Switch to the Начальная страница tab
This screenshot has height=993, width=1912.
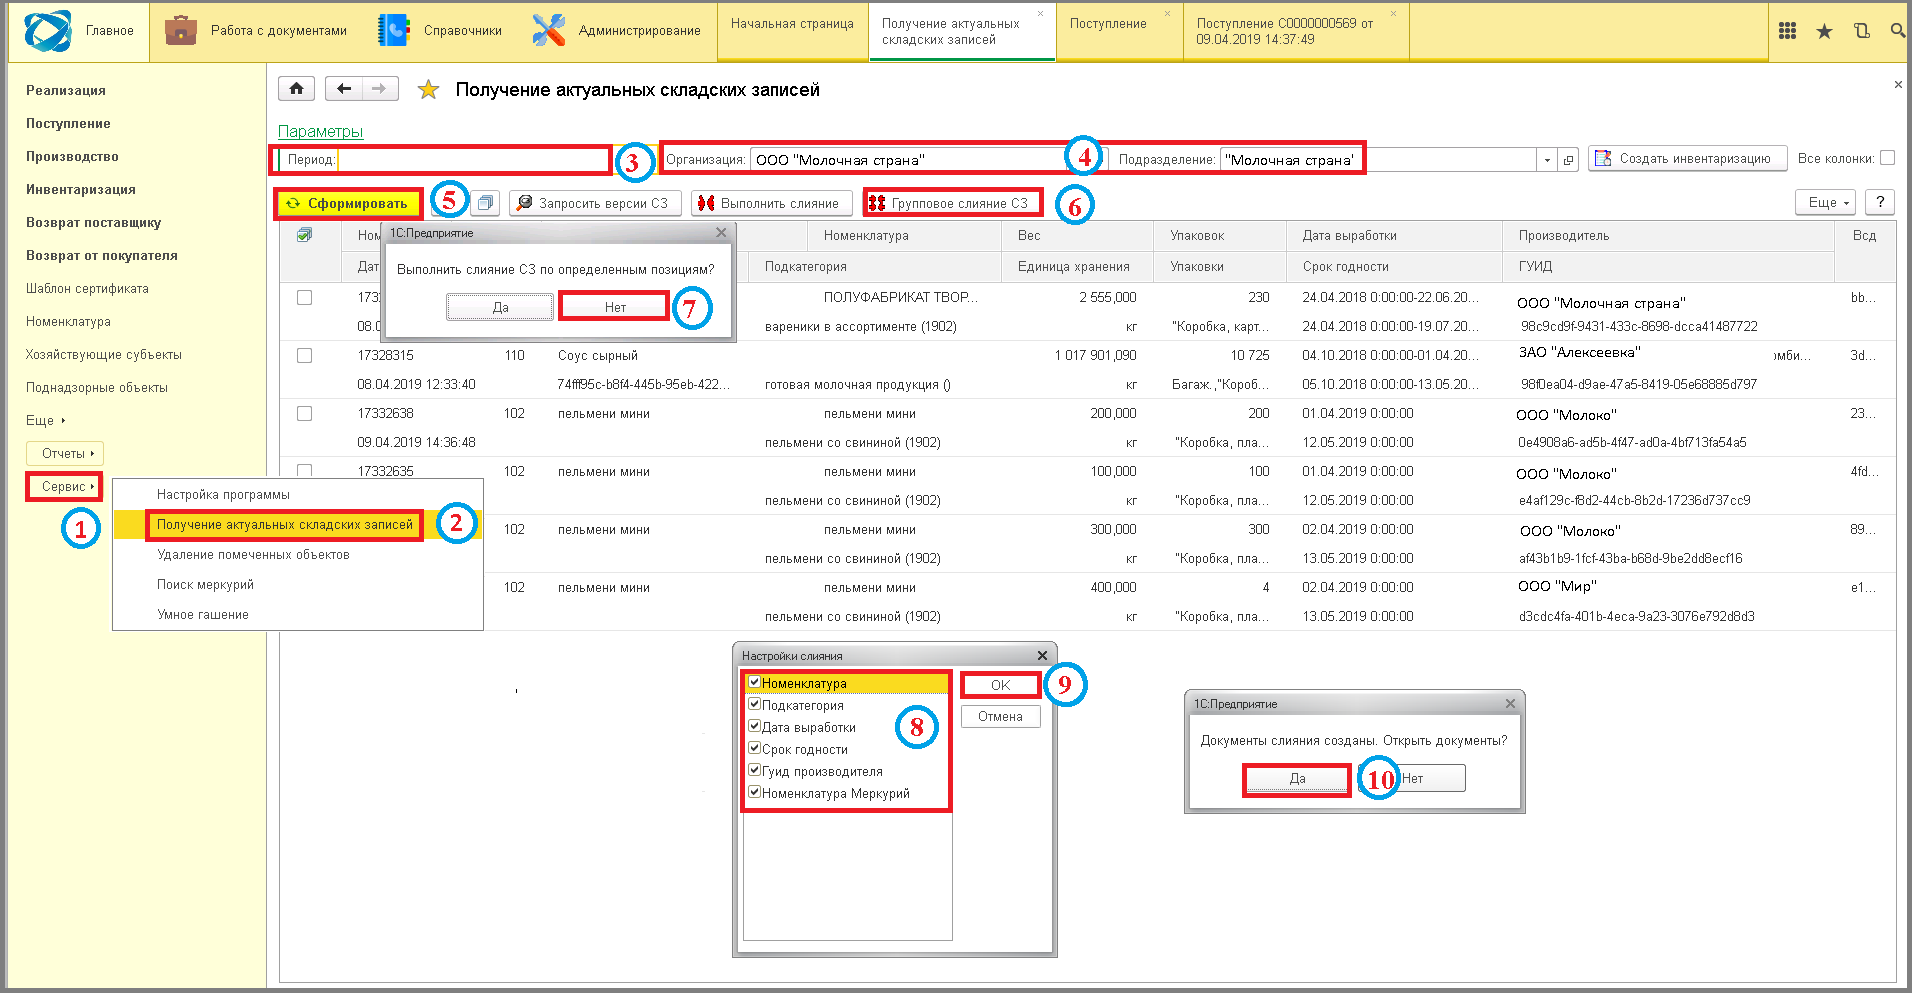pyautogui.click(x=792, y=24)
